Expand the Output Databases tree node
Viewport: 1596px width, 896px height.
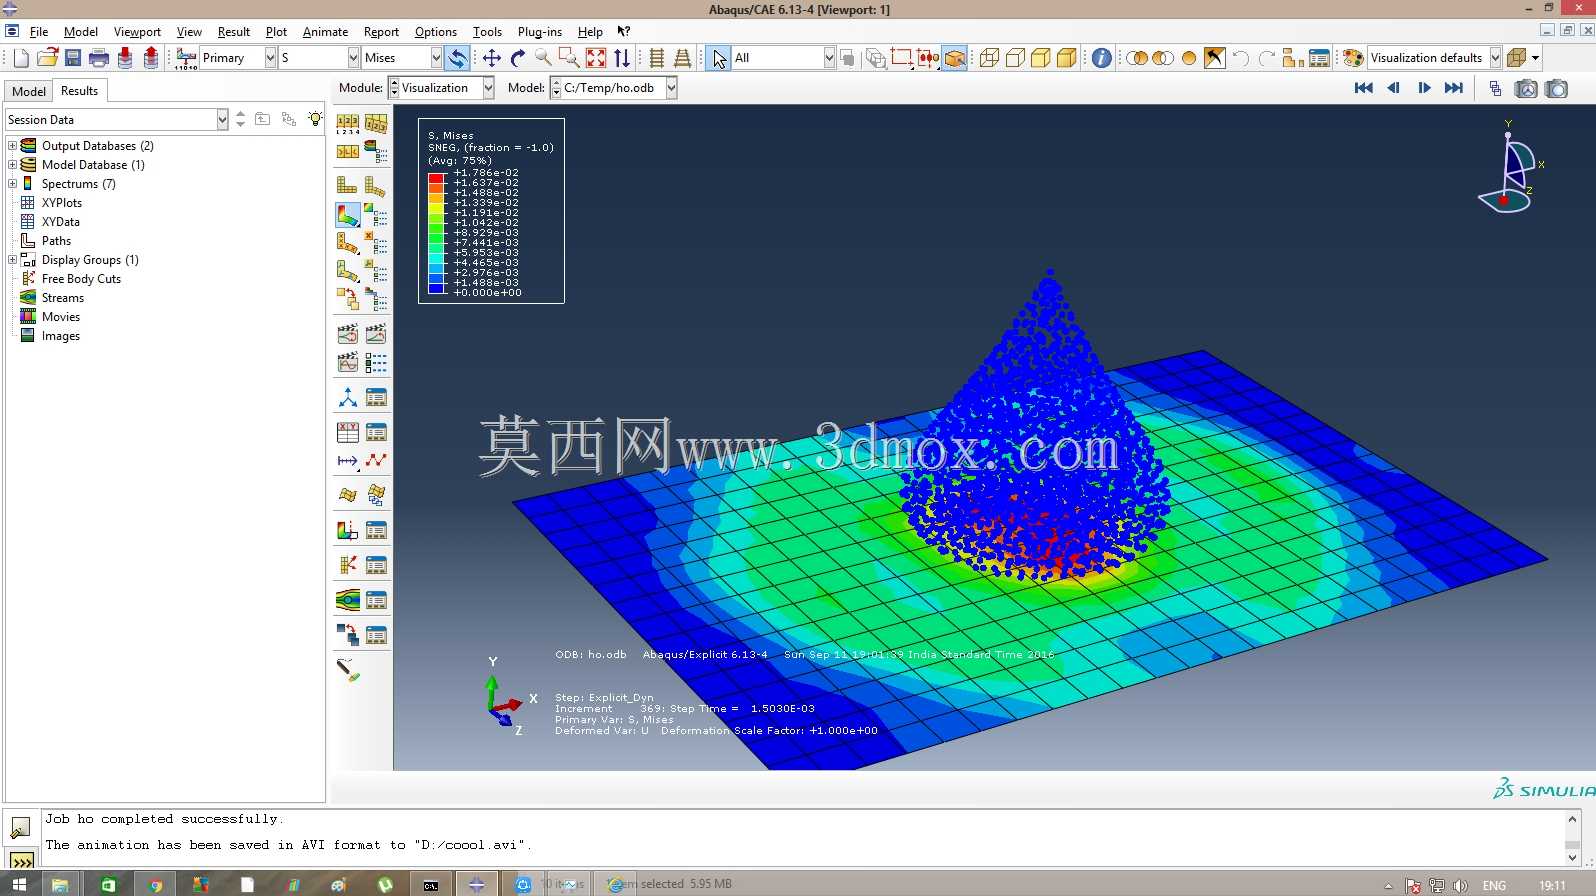[x=12, y=146]
